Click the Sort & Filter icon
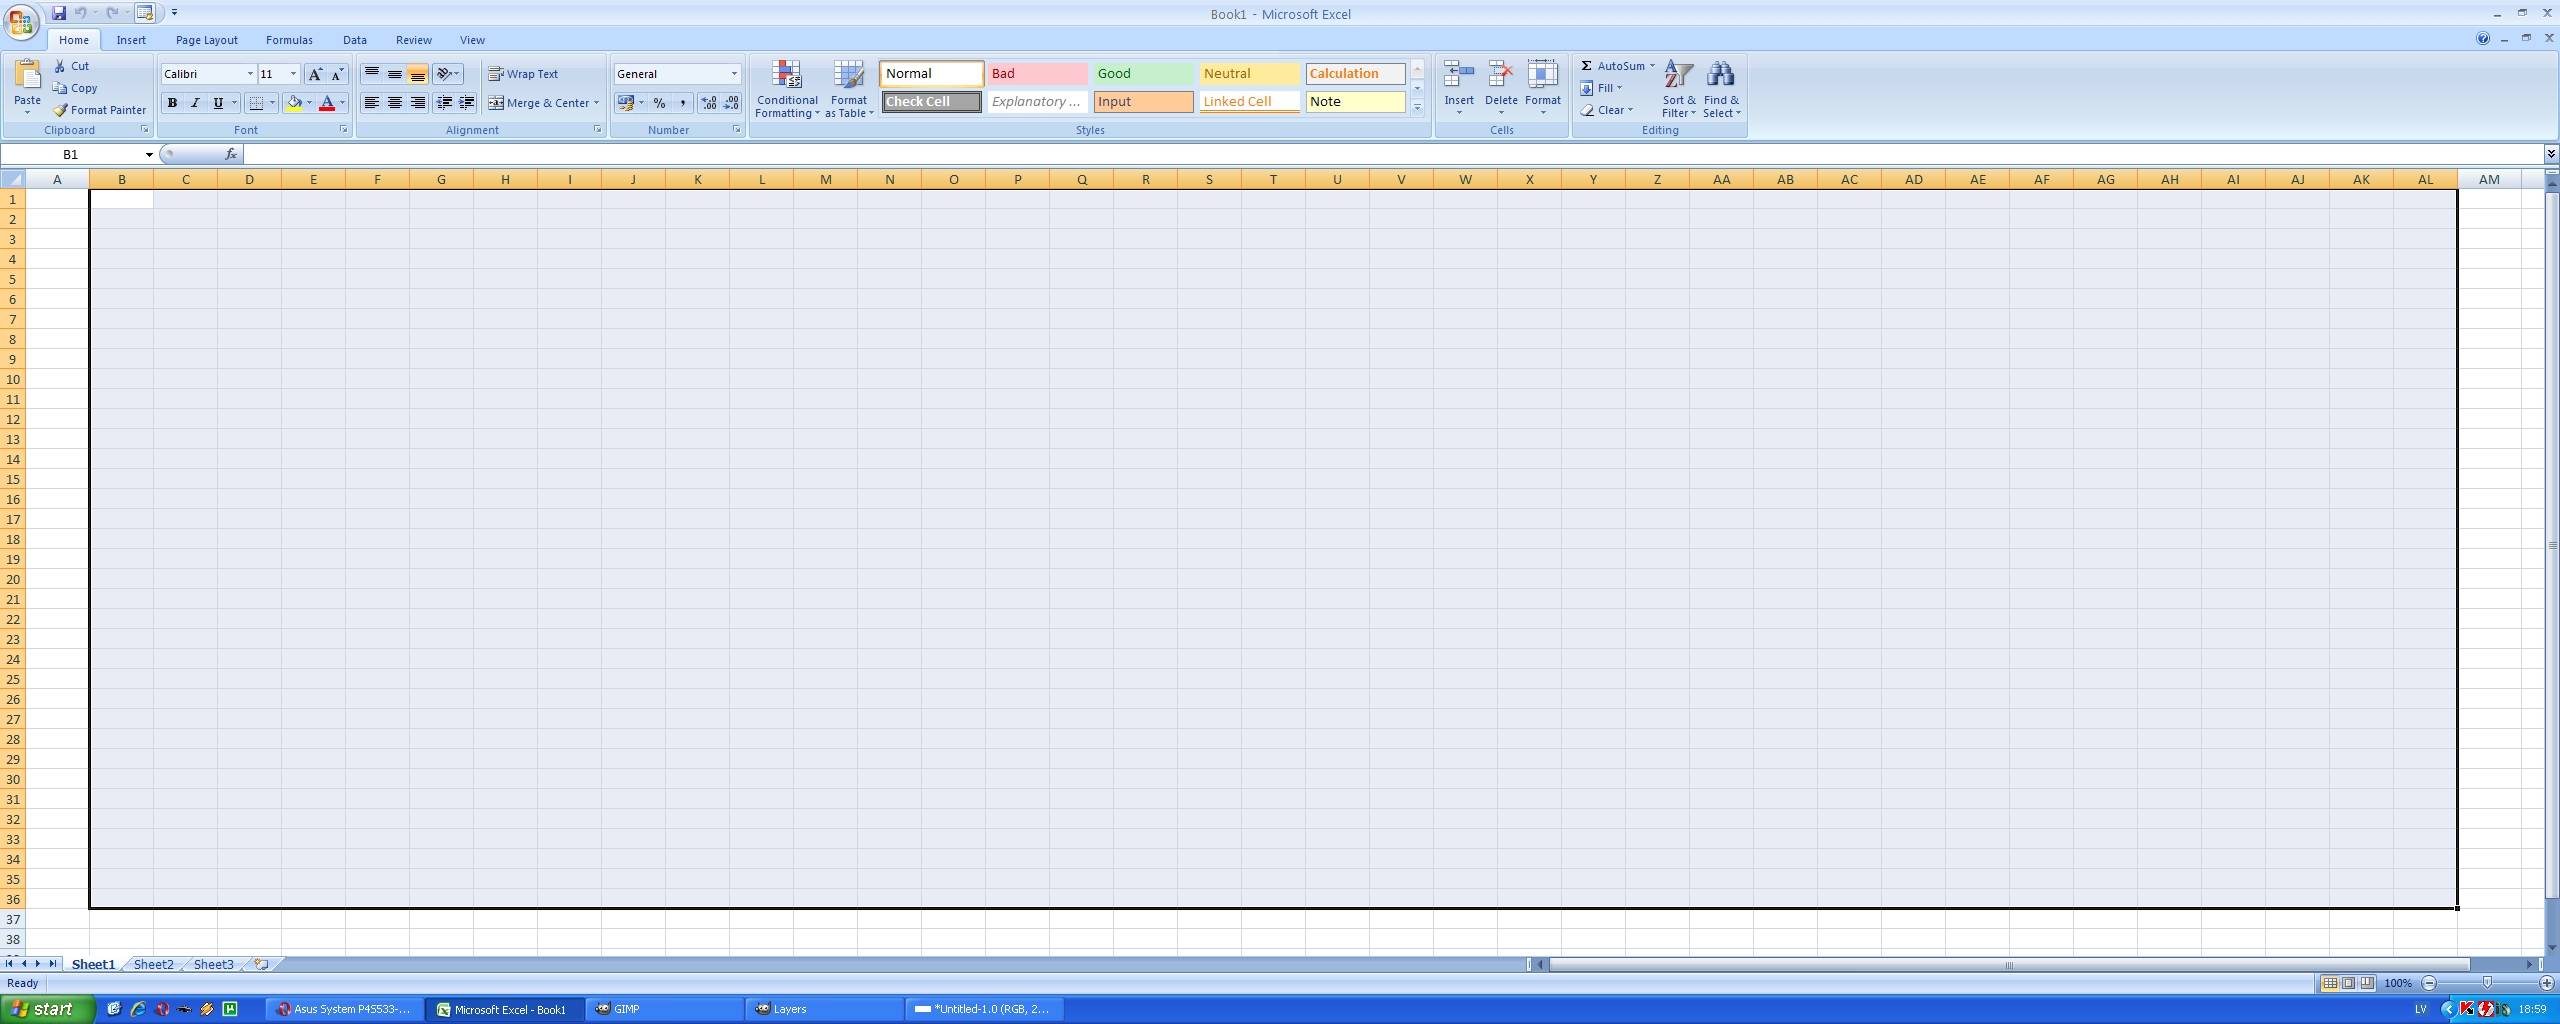Viewport: 2560px width, 1024px height. pyautogui.click(x=1678, y=76)
